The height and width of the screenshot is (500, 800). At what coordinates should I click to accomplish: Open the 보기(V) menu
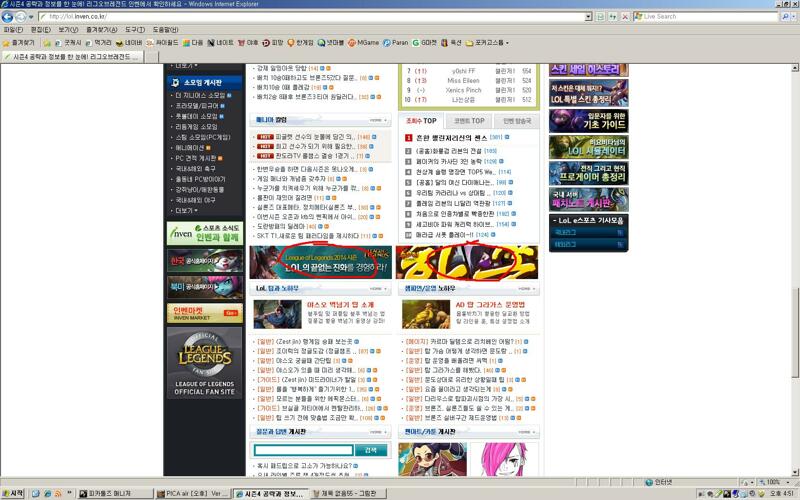(x=68, y=30)
